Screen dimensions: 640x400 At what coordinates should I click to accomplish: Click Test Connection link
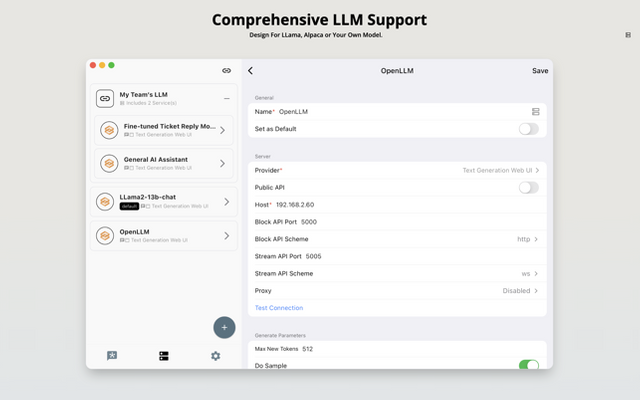pos(279,308)
